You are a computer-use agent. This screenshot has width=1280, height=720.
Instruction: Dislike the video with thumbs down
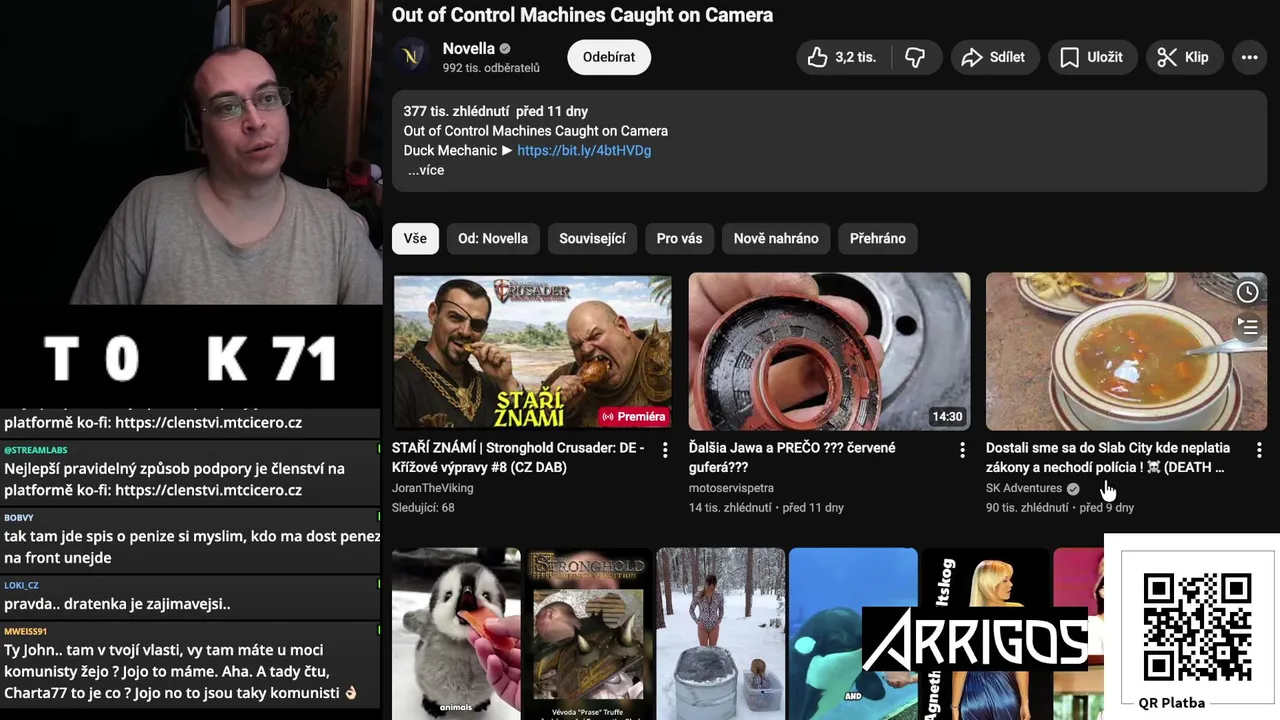(x=915, y=57)
